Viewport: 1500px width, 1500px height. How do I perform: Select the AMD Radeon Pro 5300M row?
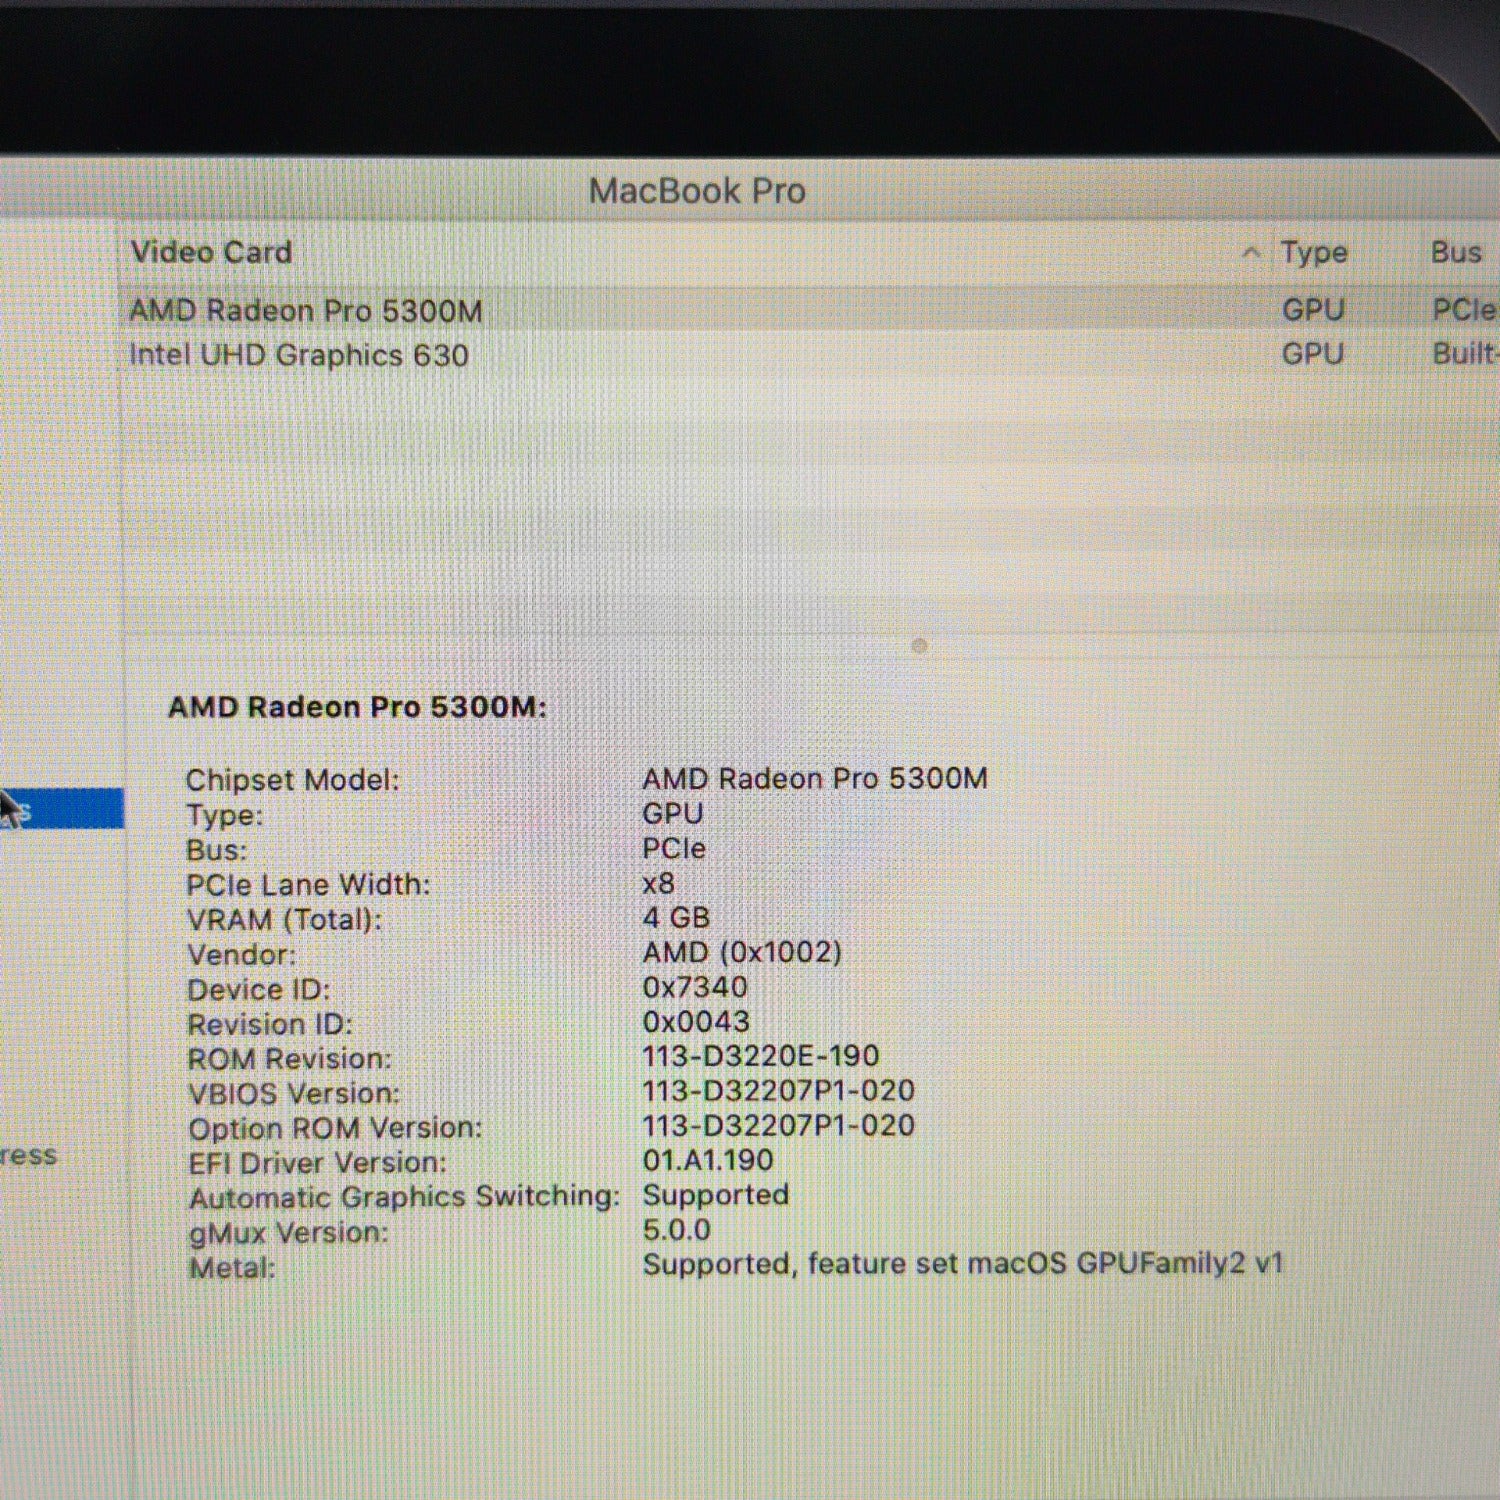pos(306,311)
